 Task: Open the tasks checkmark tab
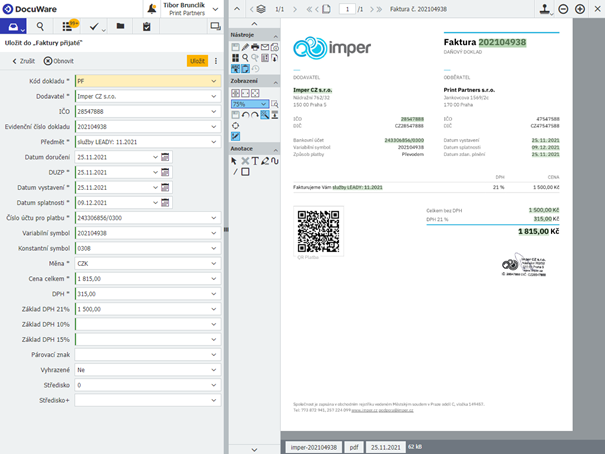[x=94, y=27]
